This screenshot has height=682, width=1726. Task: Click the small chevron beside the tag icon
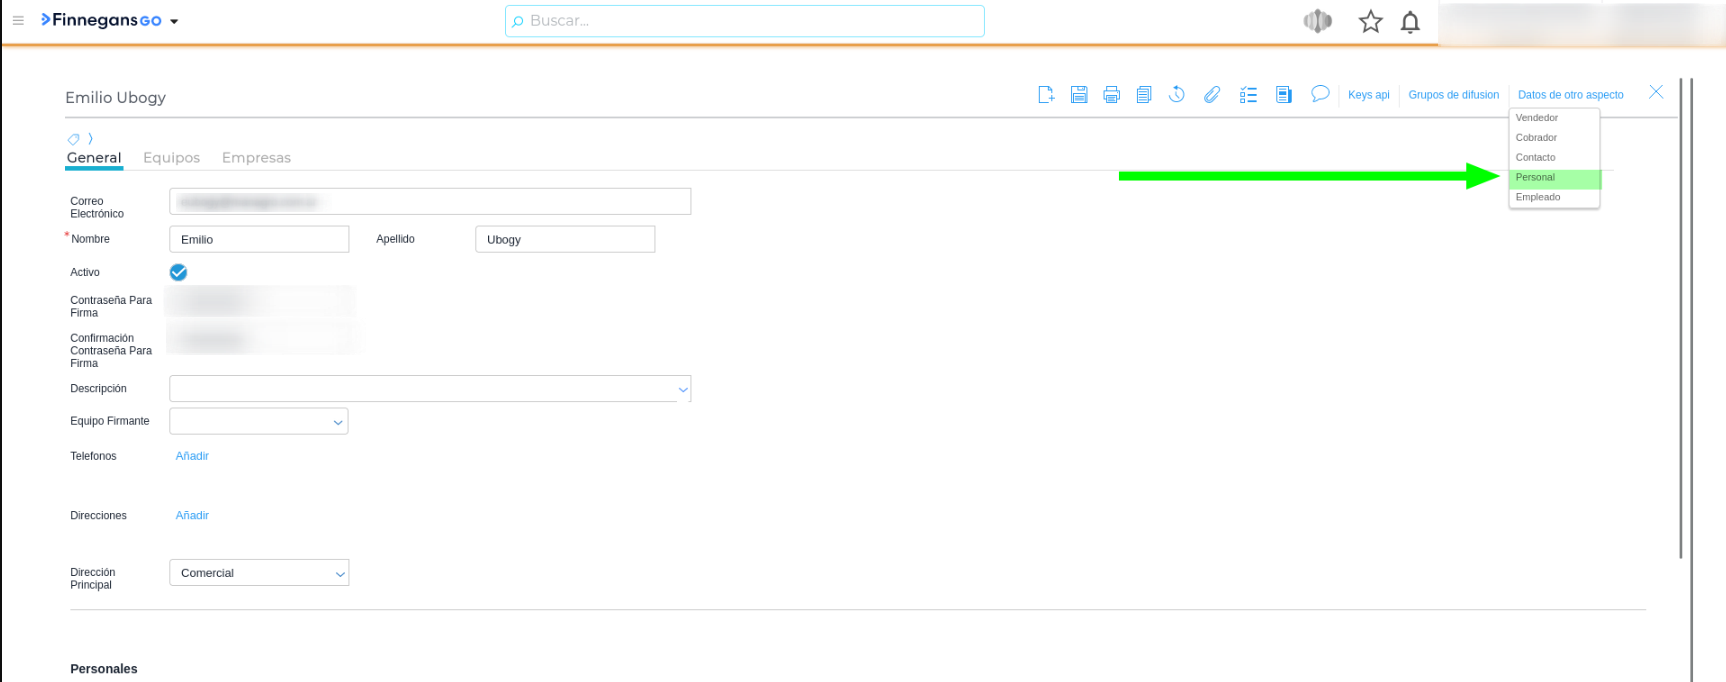pos(90,139)
